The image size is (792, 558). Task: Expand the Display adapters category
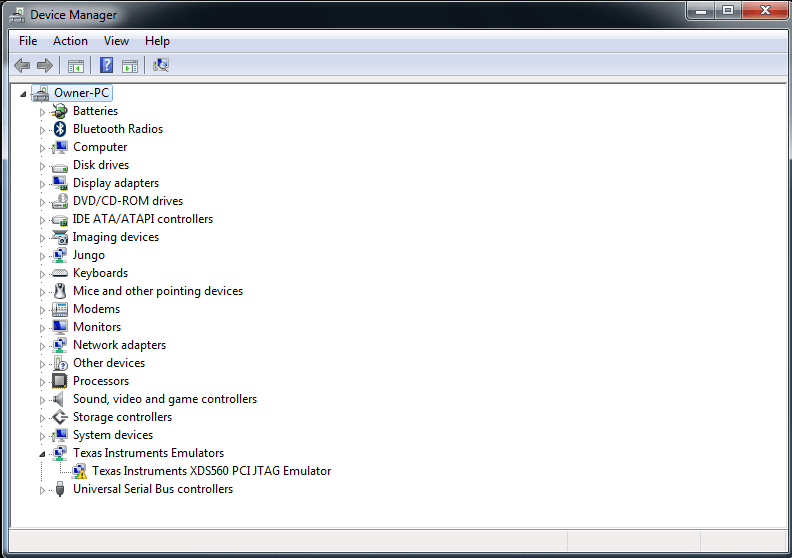(42, 184)
